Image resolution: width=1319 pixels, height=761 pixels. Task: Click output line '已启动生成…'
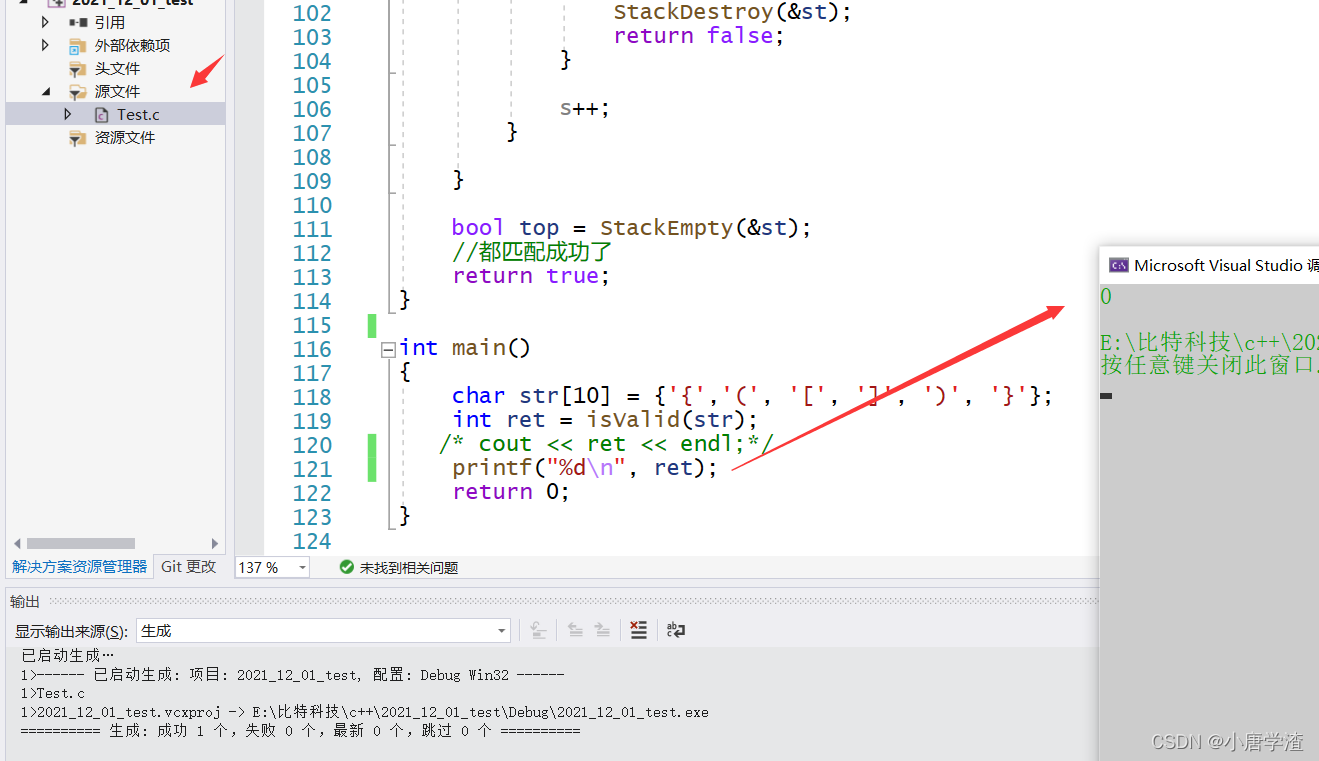(x=68, y=656)
